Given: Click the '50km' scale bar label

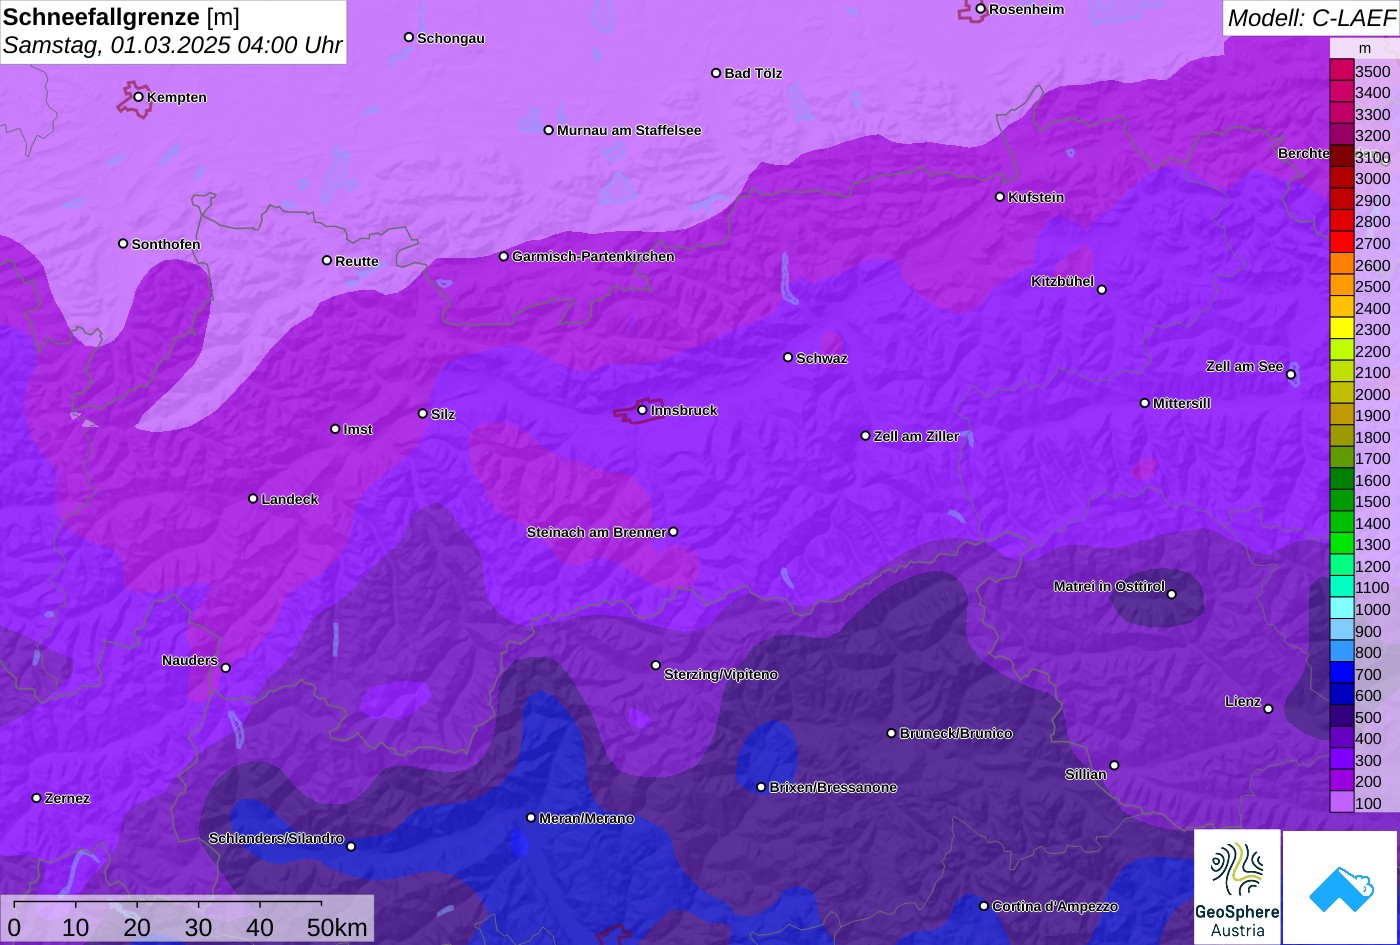Looking at the screenshot, I should 337,927.
